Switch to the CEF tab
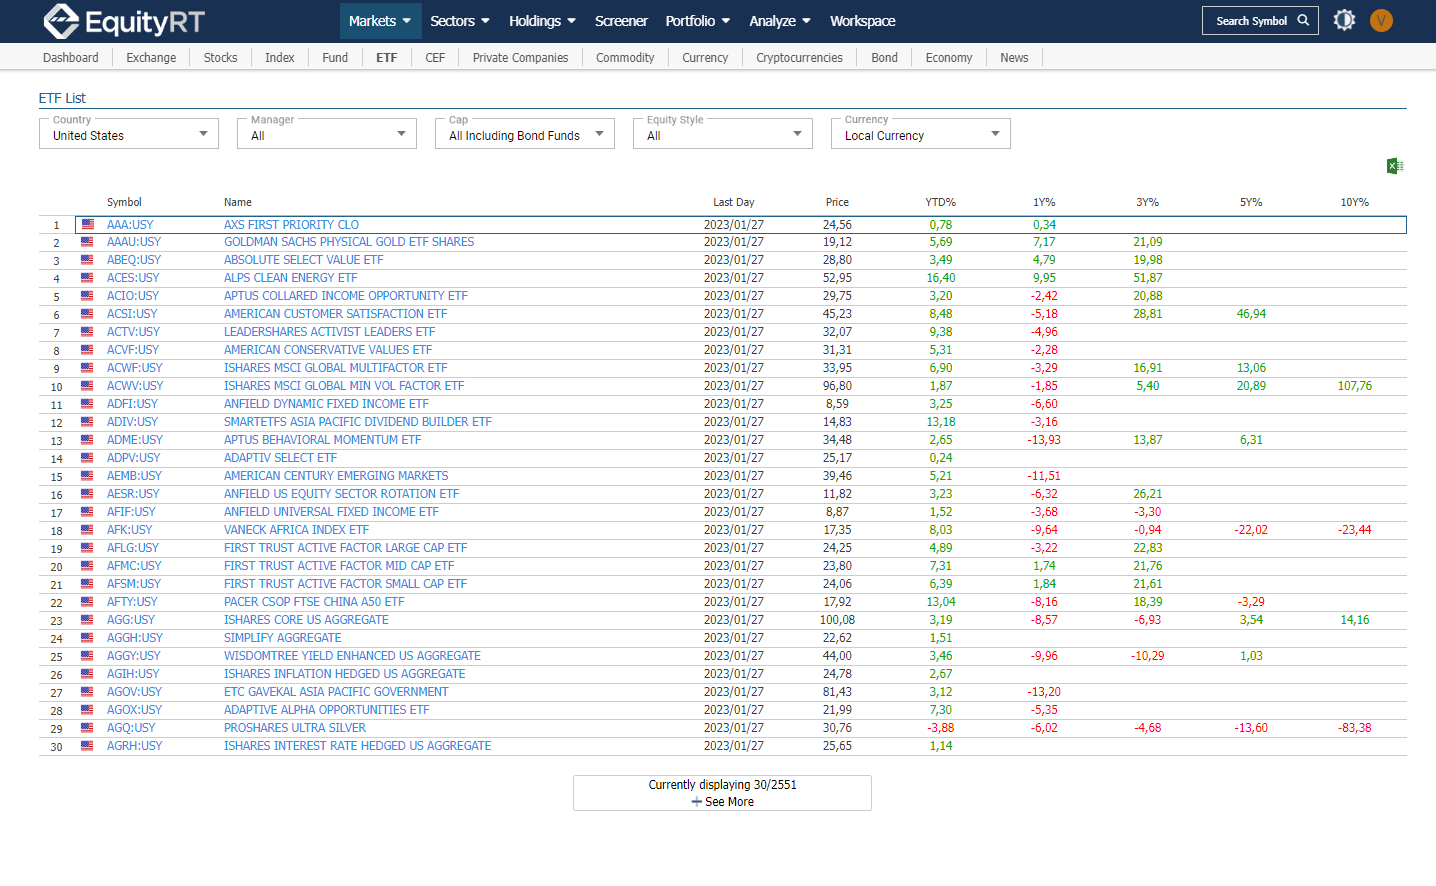Screen dimensions: 1436x886 pyautogui.click(x=435, y=58)
